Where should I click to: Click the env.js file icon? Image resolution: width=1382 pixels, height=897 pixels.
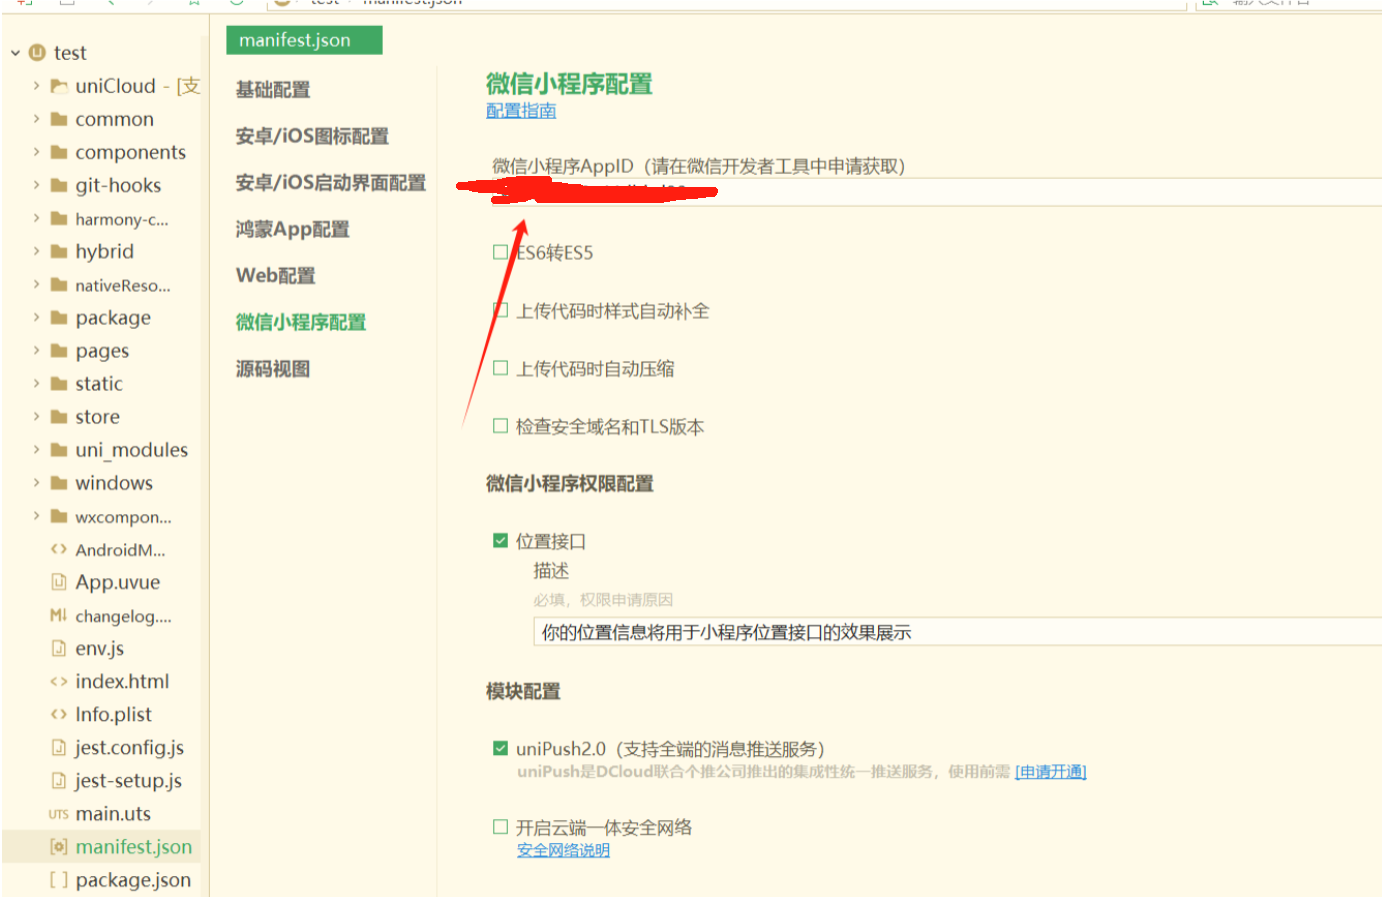click(x=59, y=648)
